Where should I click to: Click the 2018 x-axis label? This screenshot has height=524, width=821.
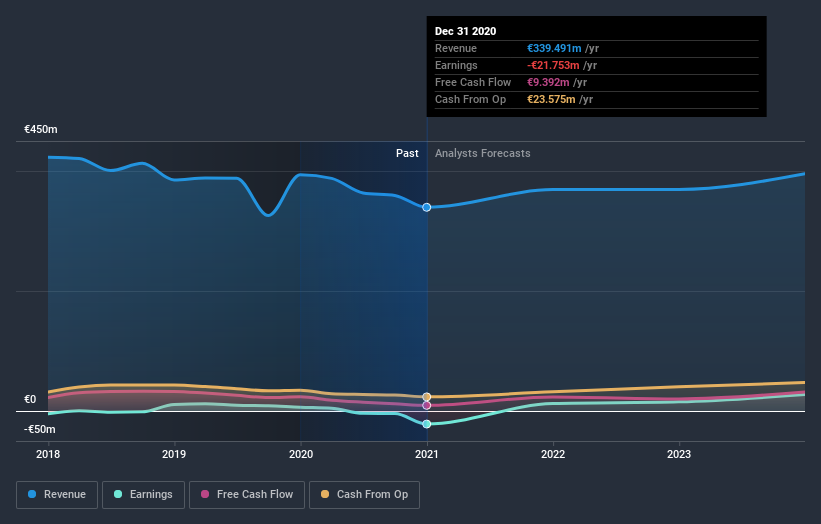[48, 454]
